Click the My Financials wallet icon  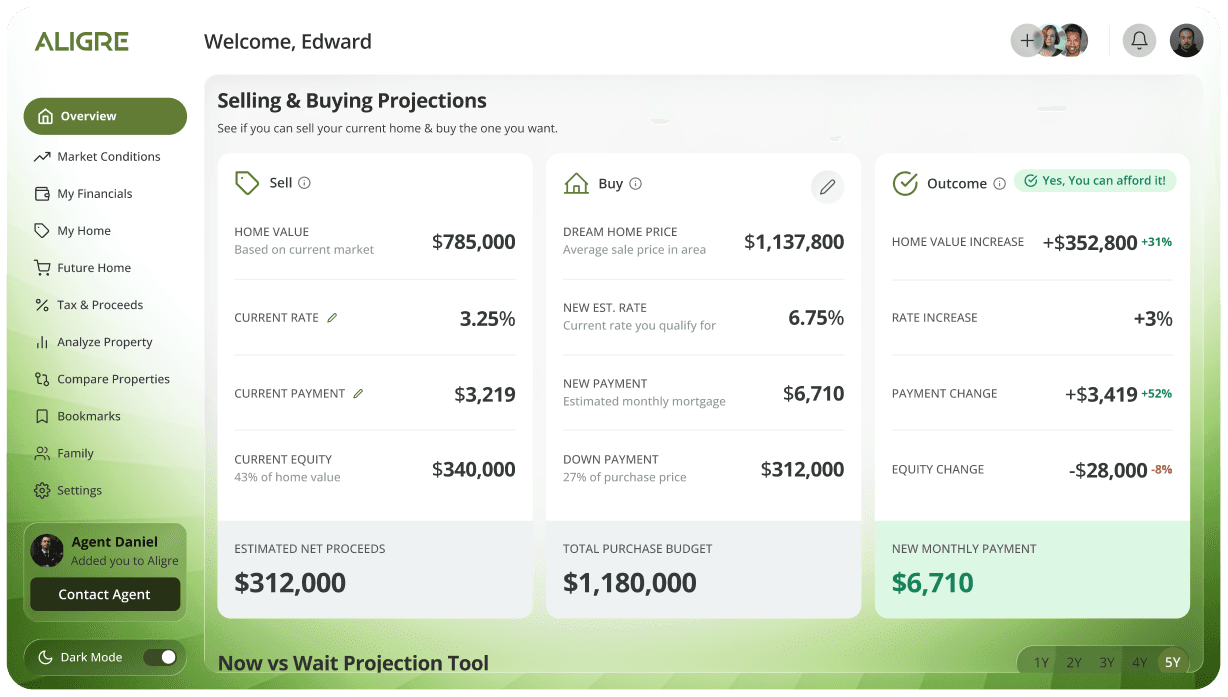click(42, 194)
